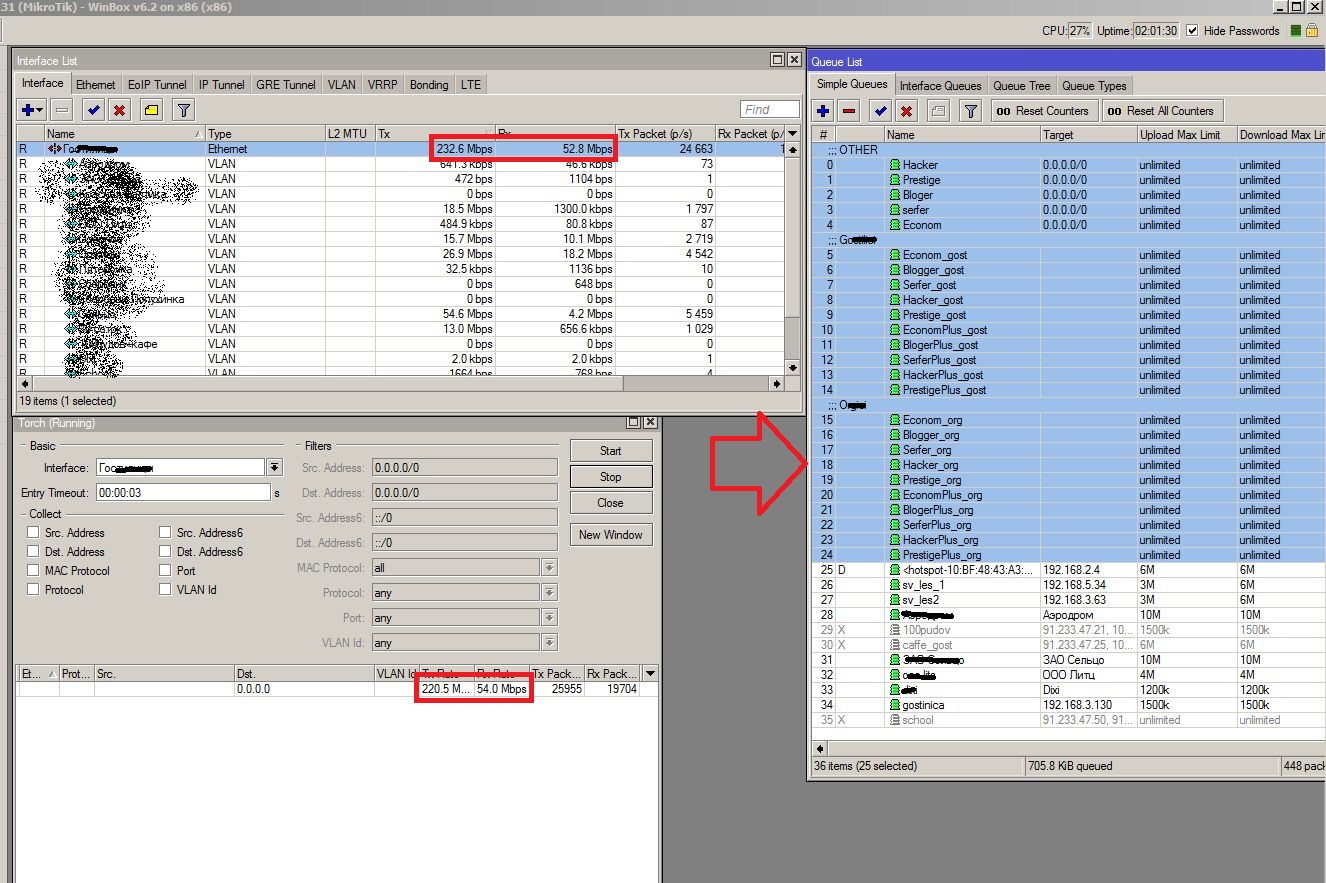Check the VLAN Id collect option
Image resolution: width=1326 pixels, height=883 pixels.
tap(165, 590)
